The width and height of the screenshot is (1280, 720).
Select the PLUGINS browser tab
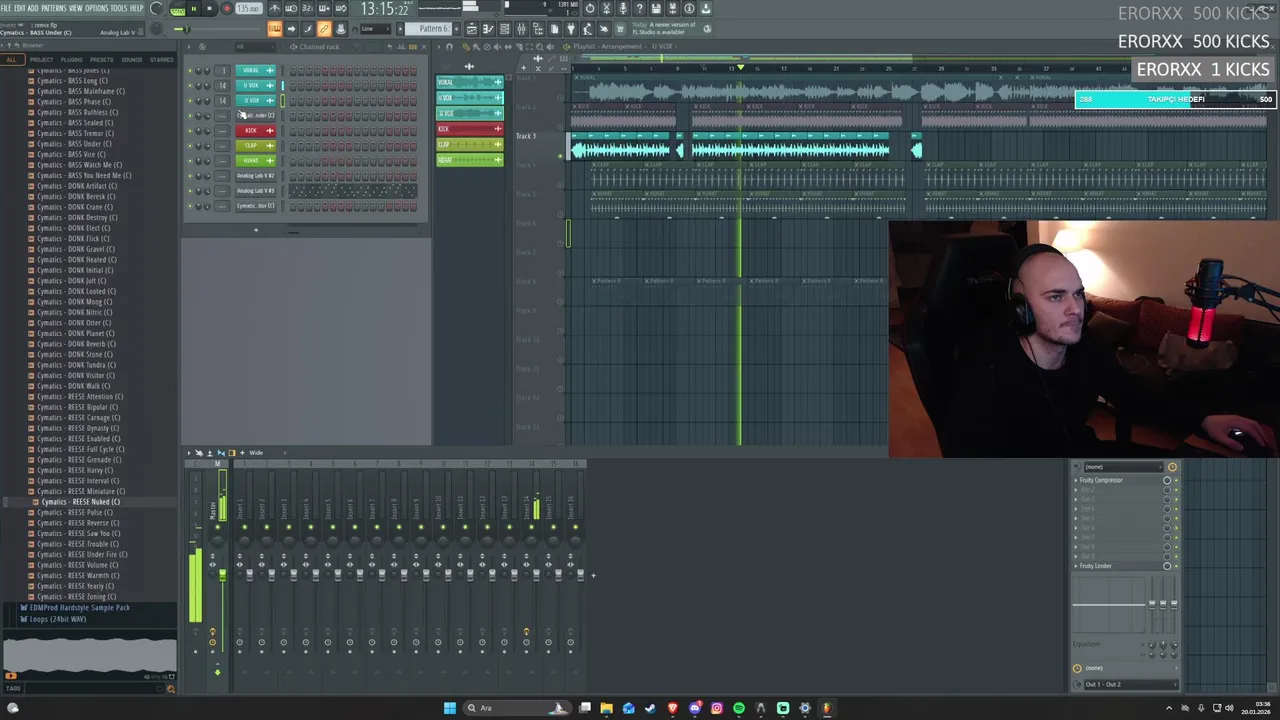[72, 60]
